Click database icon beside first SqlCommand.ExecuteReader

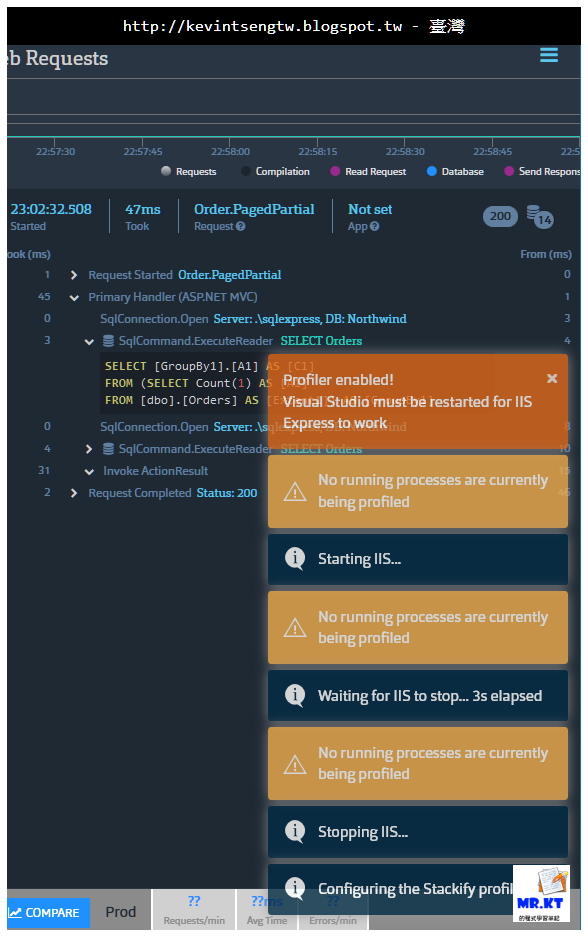(x=108, y=341)
